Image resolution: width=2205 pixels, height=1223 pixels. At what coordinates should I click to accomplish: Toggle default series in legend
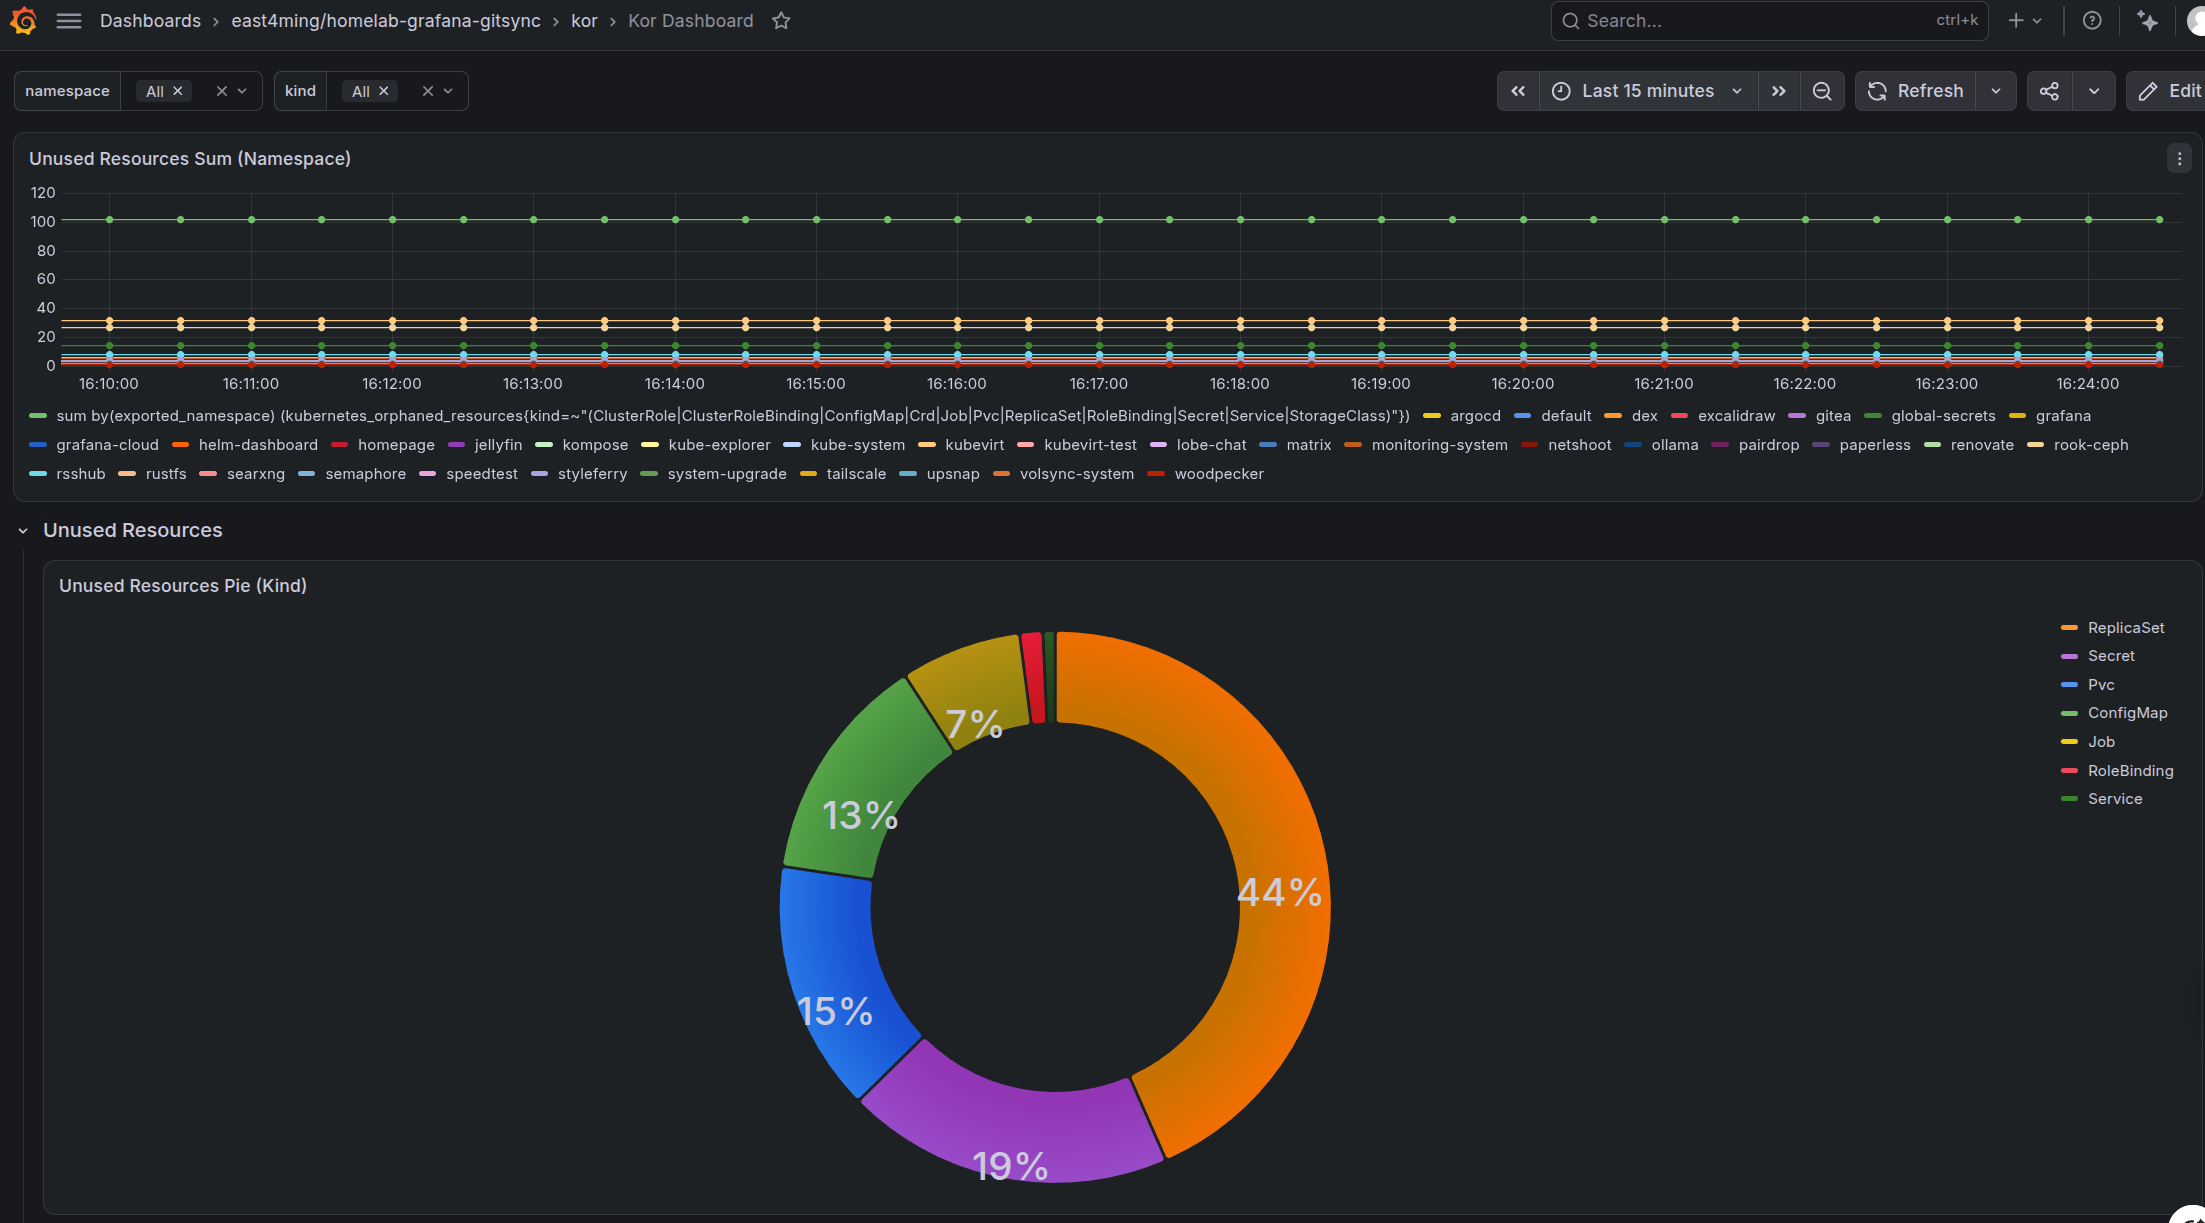[1566, 416]
